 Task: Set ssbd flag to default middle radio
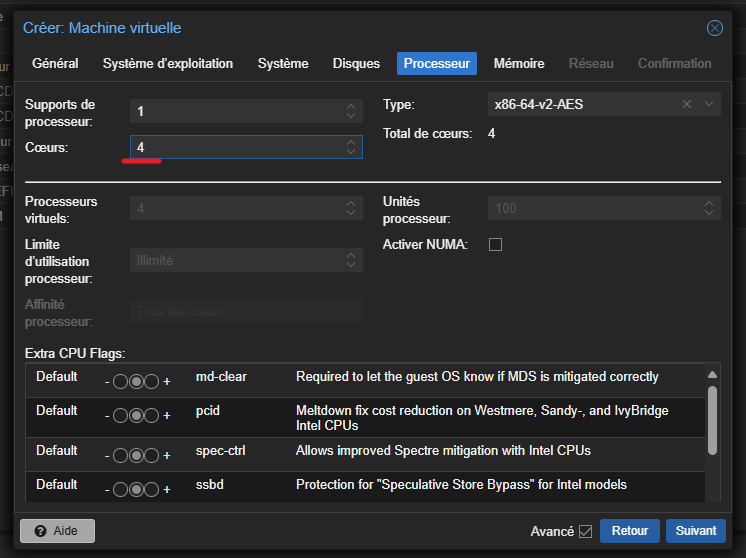point(136,489)
